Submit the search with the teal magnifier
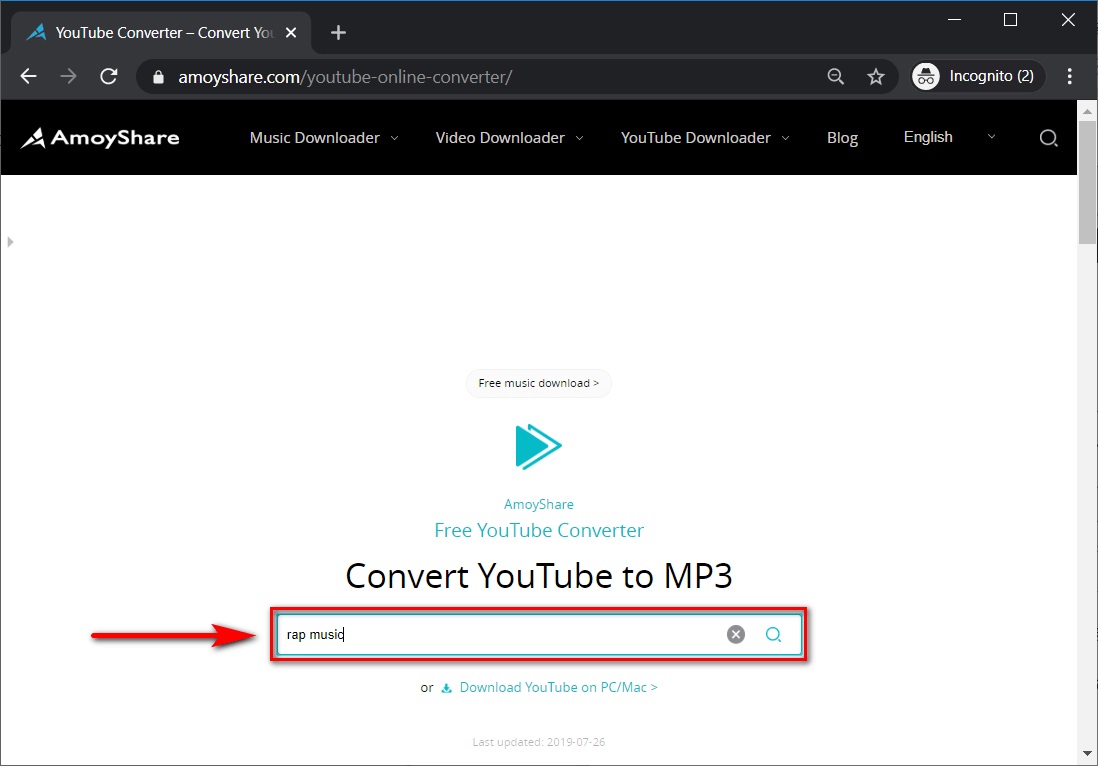Screen dimensions: 1098x766 point(773,634)
